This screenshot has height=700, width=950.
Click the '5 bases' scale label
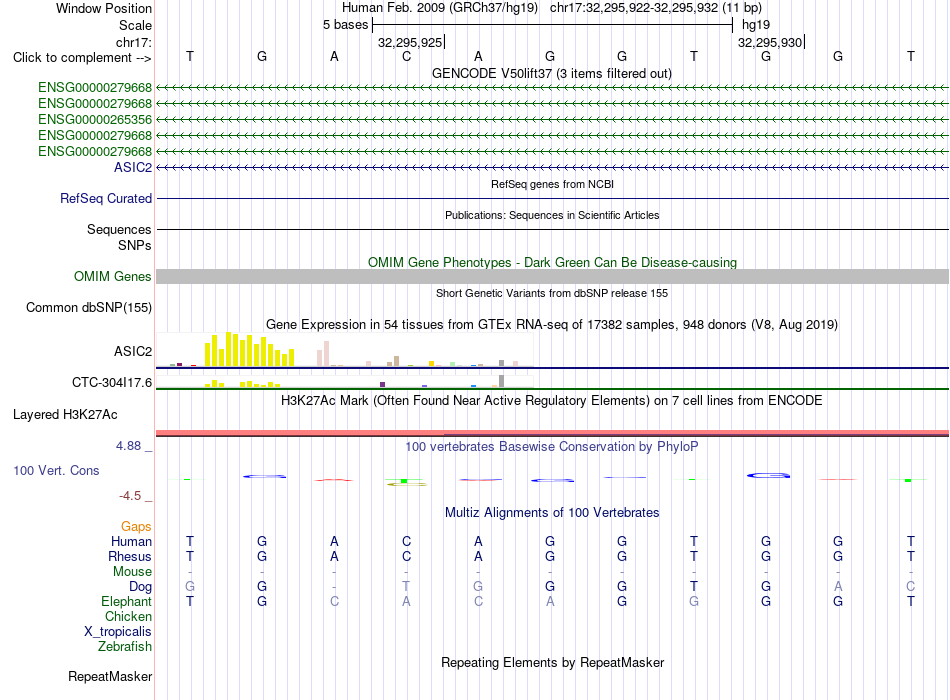[x=345, y=25]
